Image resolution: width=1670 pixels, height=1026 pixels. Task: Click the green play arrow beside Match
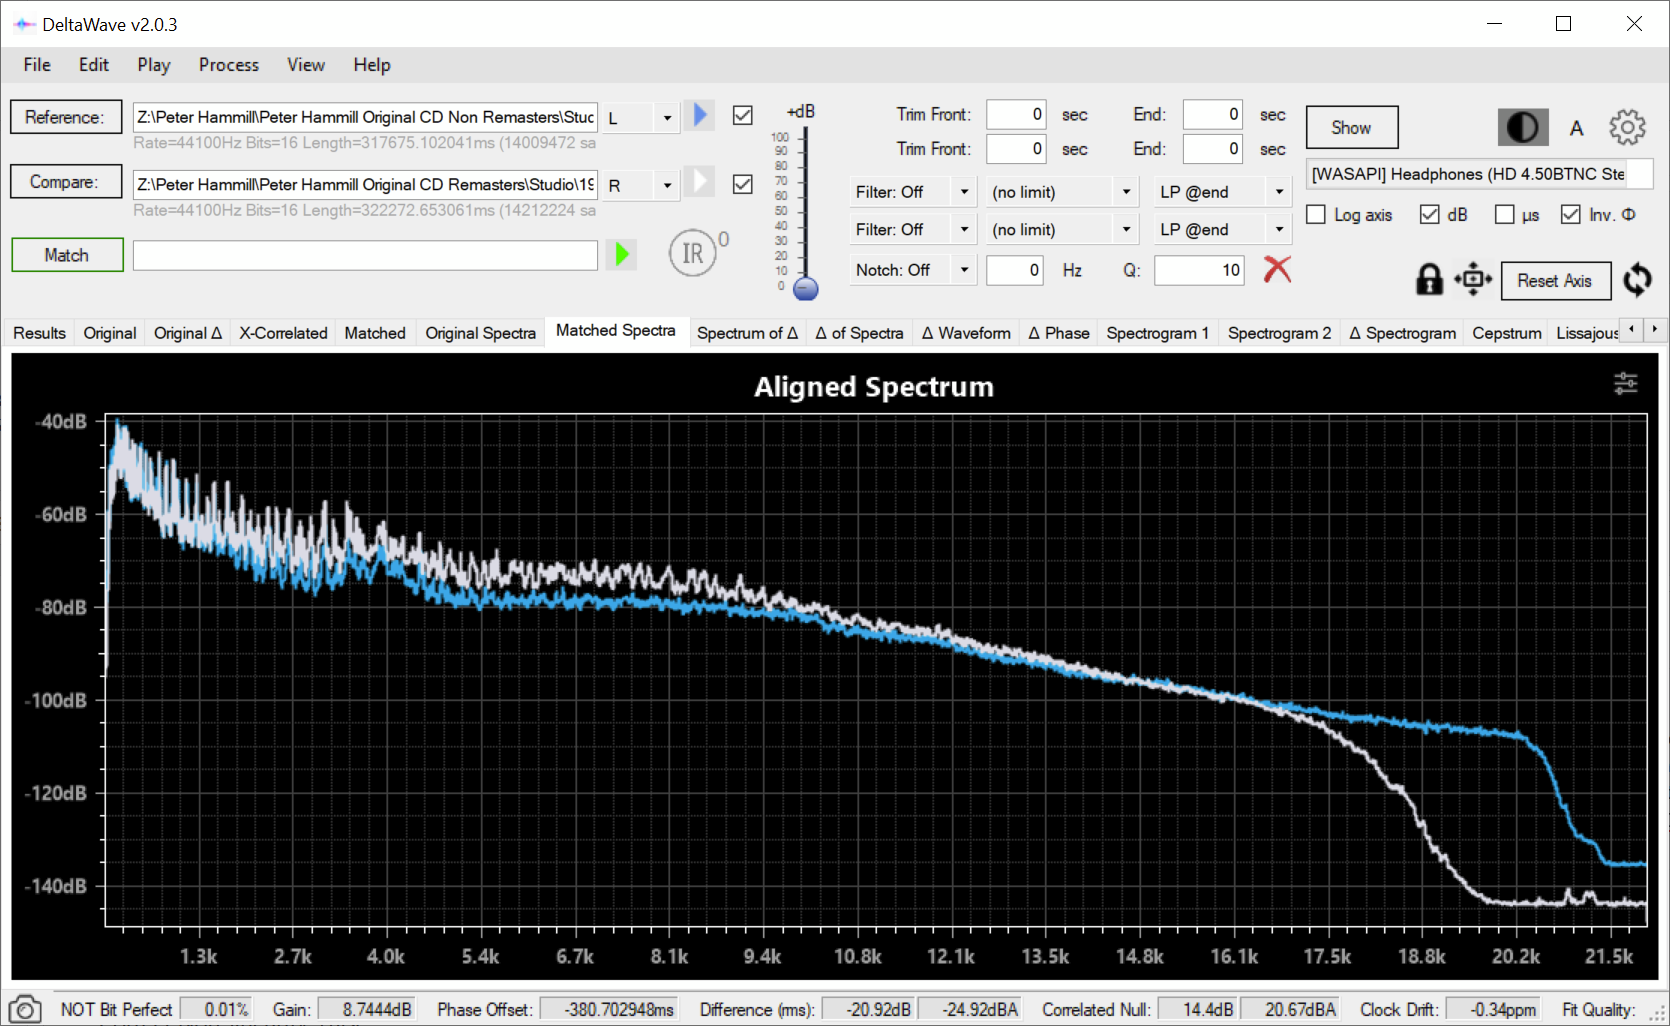[x=622, y=254]
